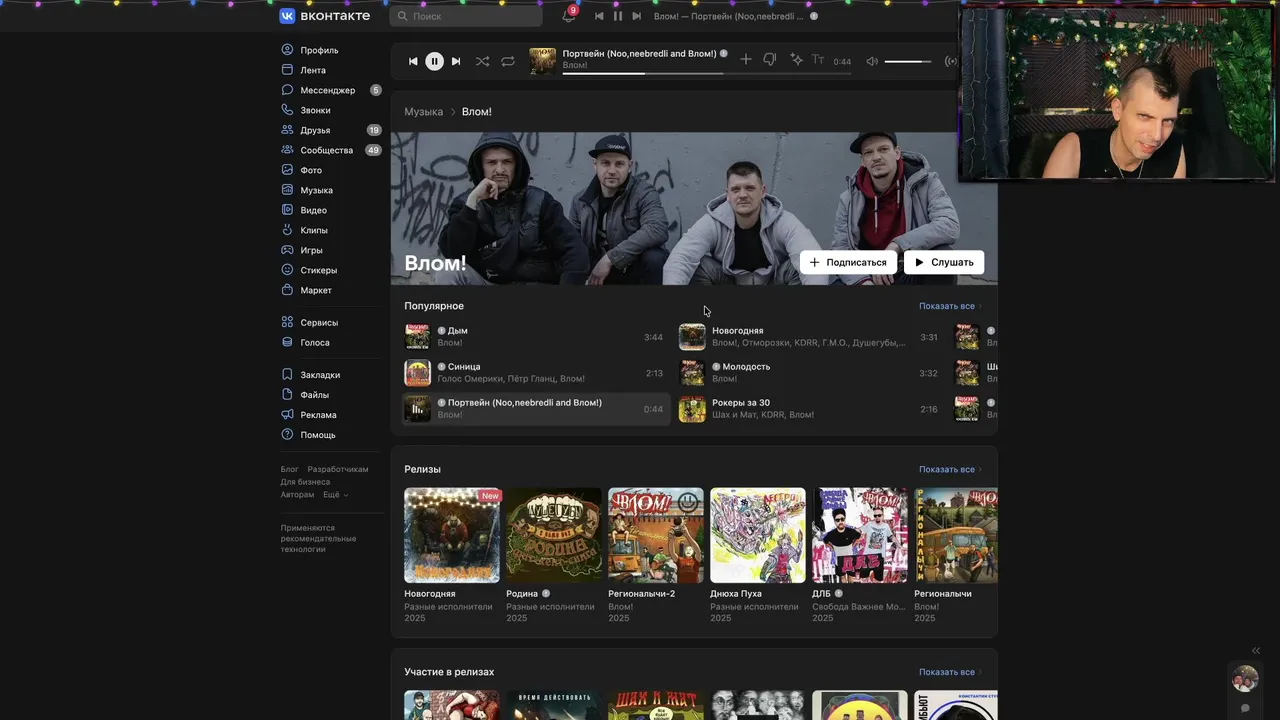This screenshot has width=1280, height=720.
Task: Dislike the current track
Action: [769, 60]
